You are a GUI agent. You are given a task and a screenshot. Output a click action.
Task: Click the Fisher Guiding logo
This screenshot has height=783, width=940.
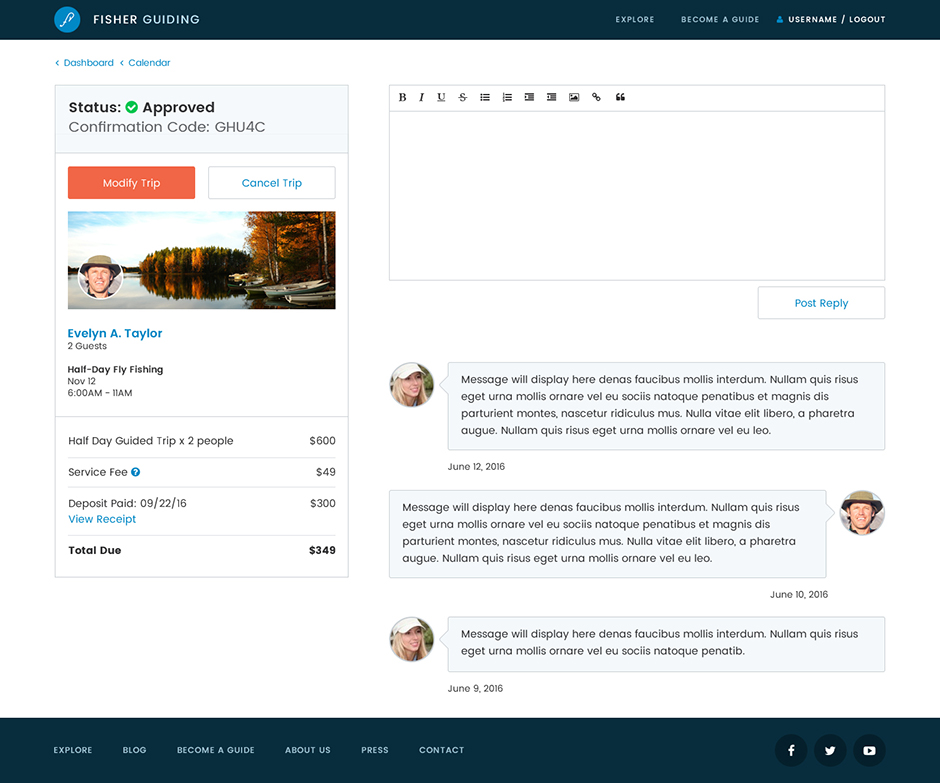point(67,19)
